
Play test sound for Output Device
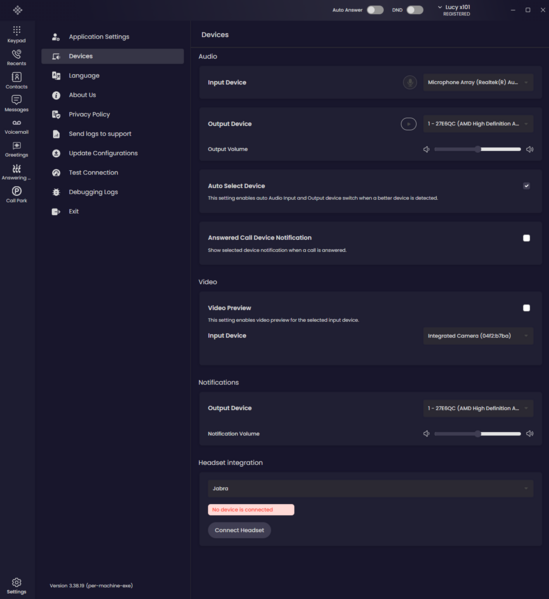[x=408, y=124]
